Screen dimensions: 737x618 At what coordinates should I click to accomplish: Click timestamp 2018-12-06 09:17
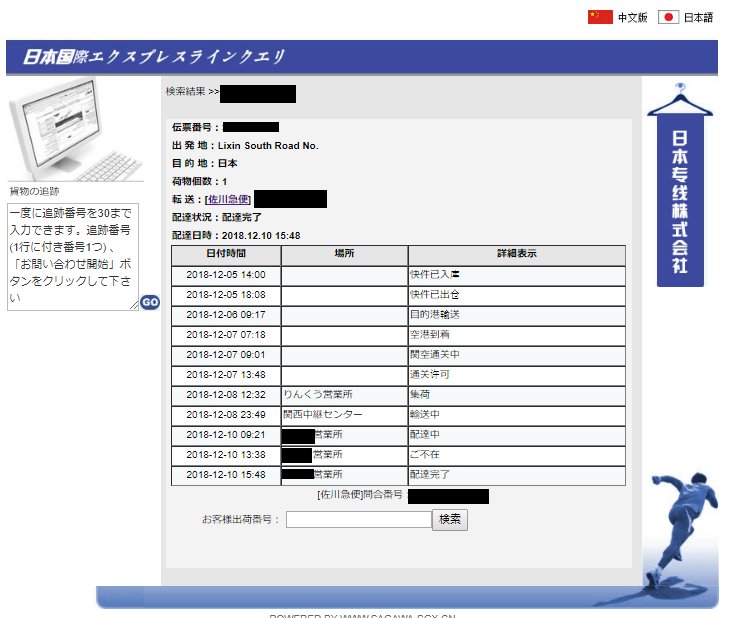[x=226, y=315]
